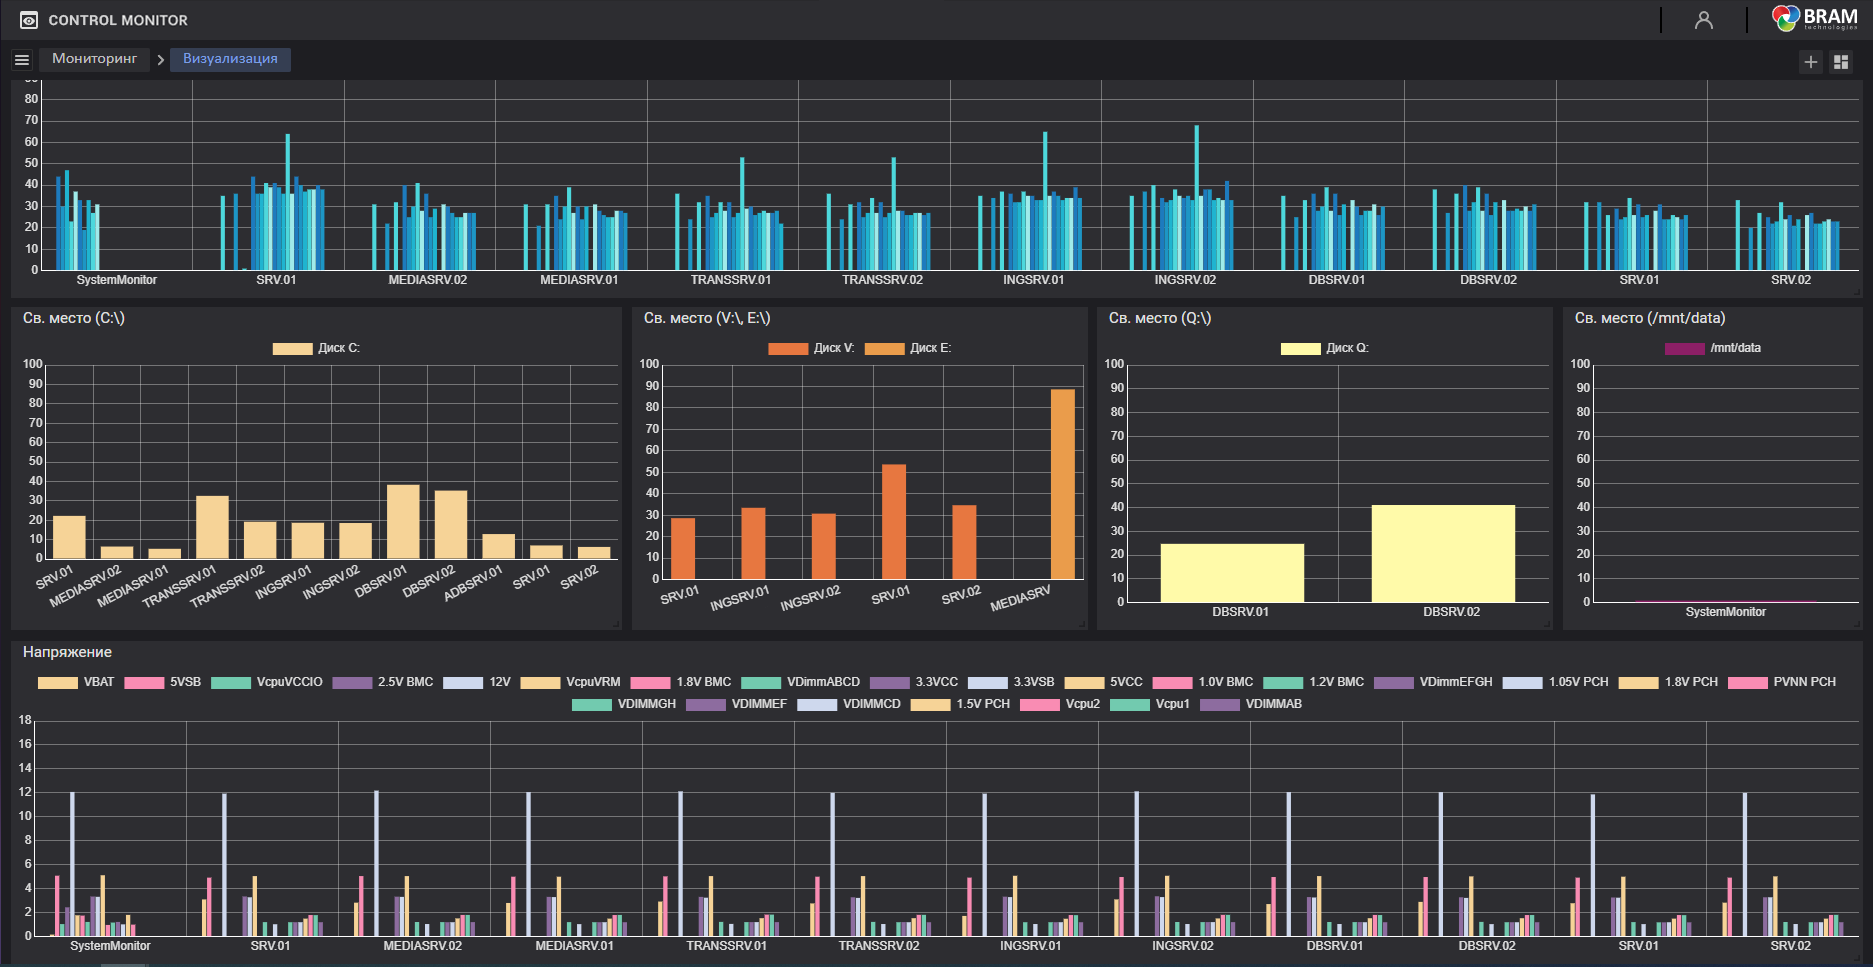Click the 12V legend color swatch
This screenshot has height=967, width=1873.
[x=463, y=682]
